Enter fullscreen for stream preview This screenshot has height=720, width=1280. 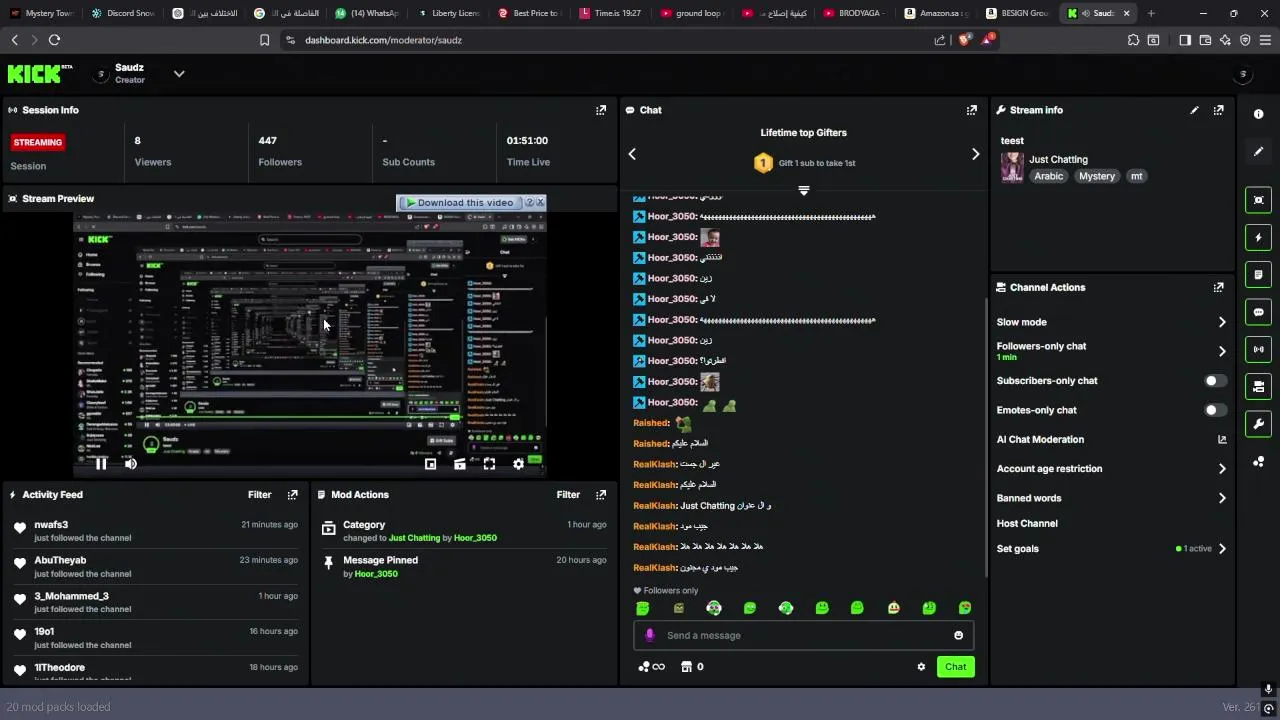point(489,464)
